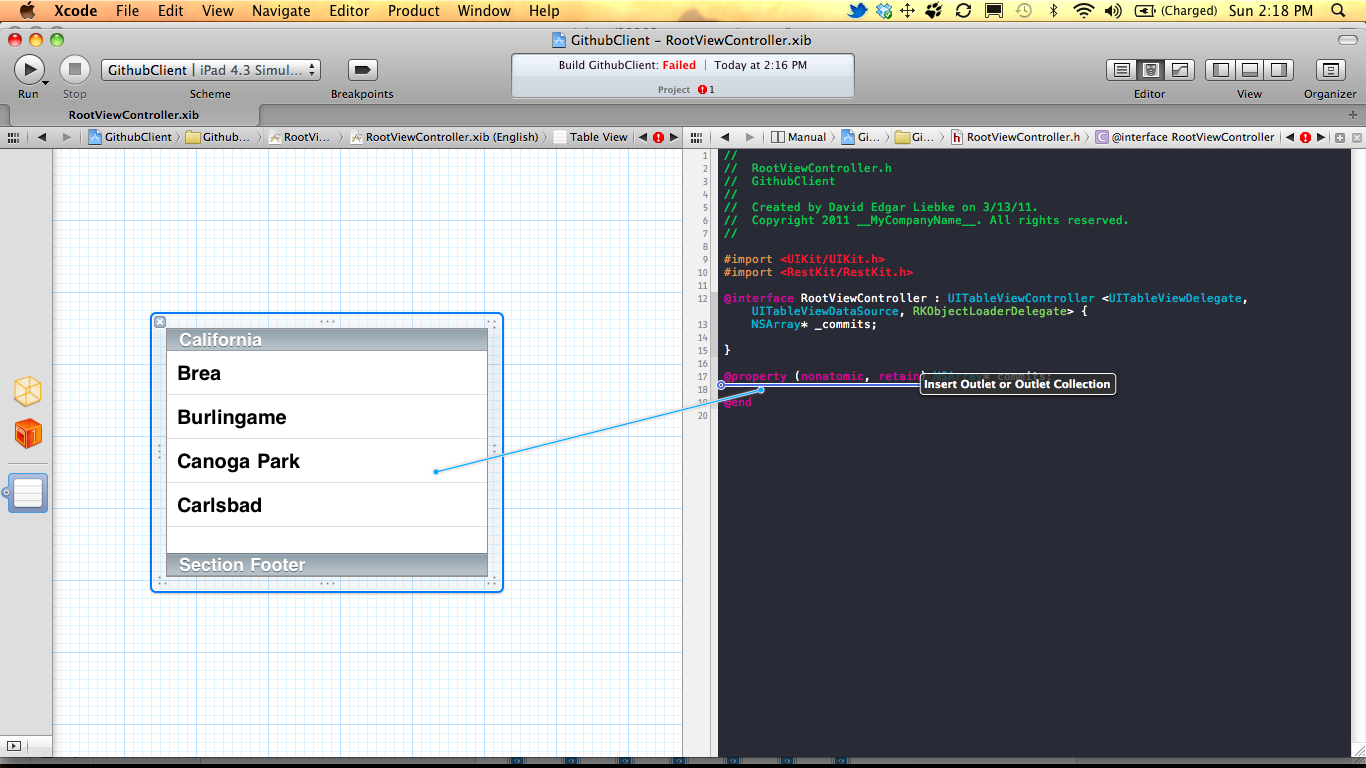Open the Navigate menu
This screenshot has height=768, width=1366.
[x=281, y=11]
